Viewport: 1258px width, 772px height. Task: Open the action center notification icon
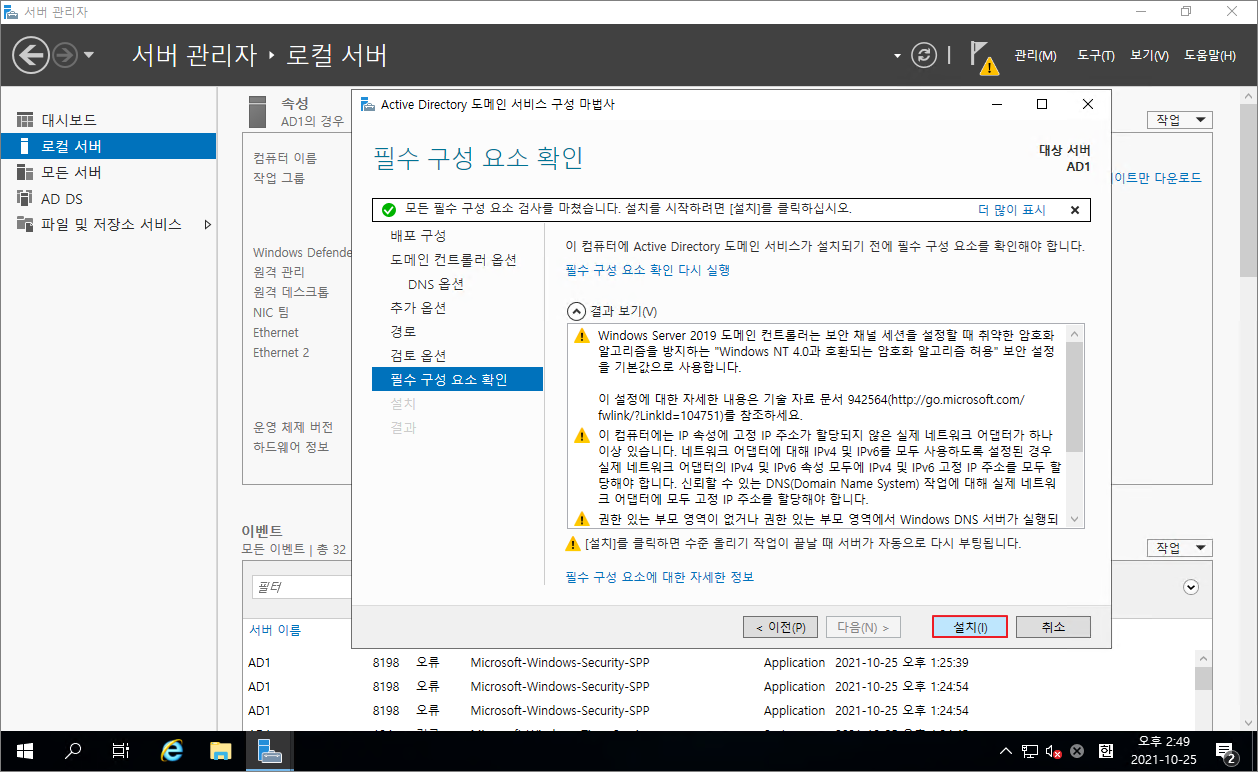pos(1227,751)
